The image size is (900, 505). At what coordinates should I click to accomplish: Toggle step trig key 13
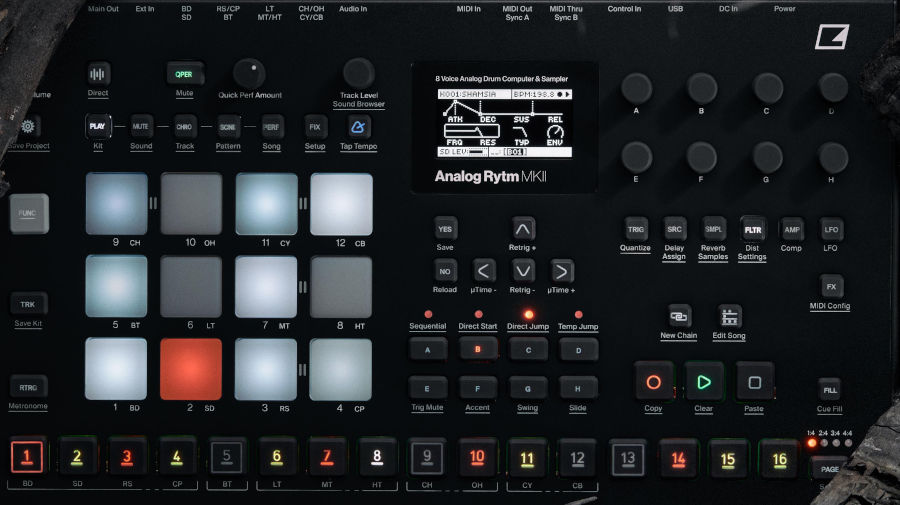[627, 459]
